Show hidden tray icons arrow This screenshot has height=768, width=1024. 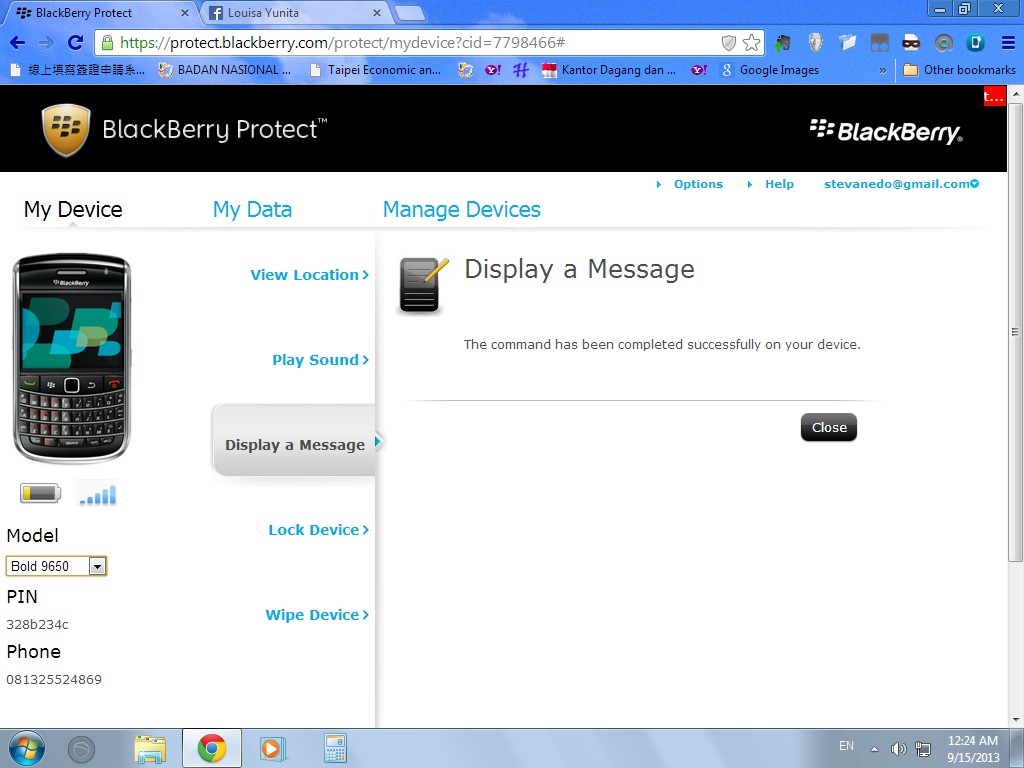(x=874, y=749)
